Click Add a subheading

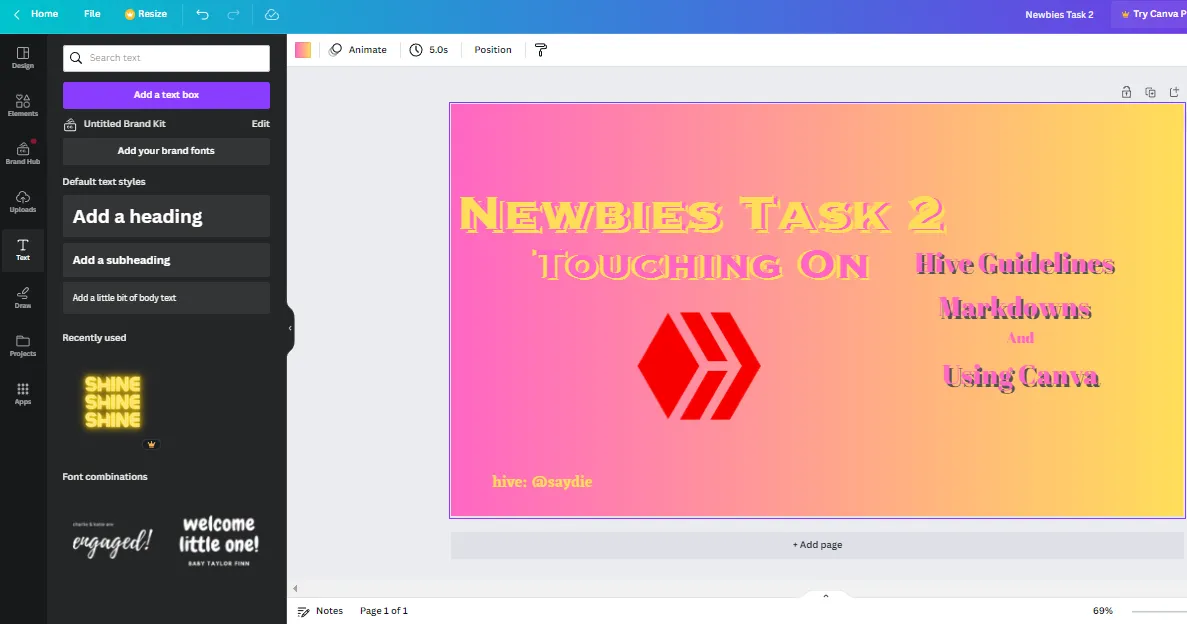[x=166, y=260]
